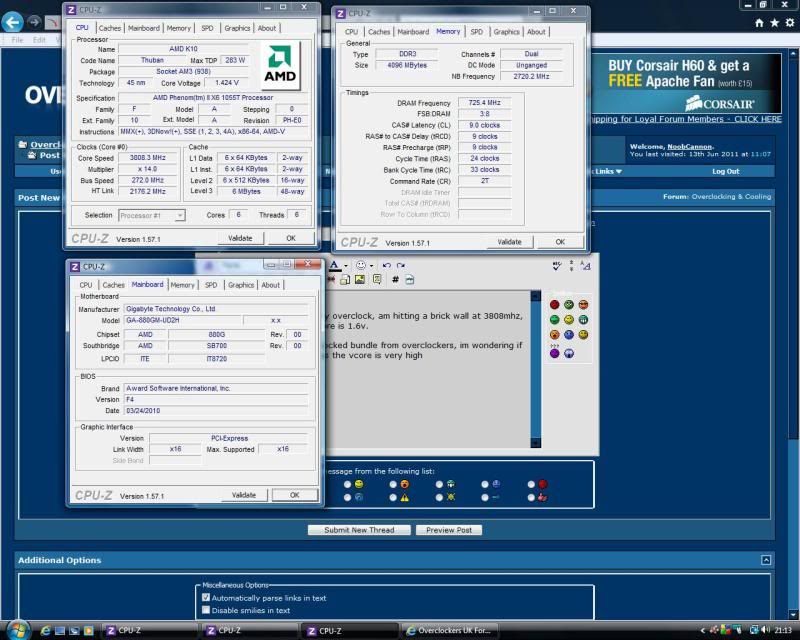800x640 pixels.
Task: Run the spell check icon in editor
Action: coord(557,265)
